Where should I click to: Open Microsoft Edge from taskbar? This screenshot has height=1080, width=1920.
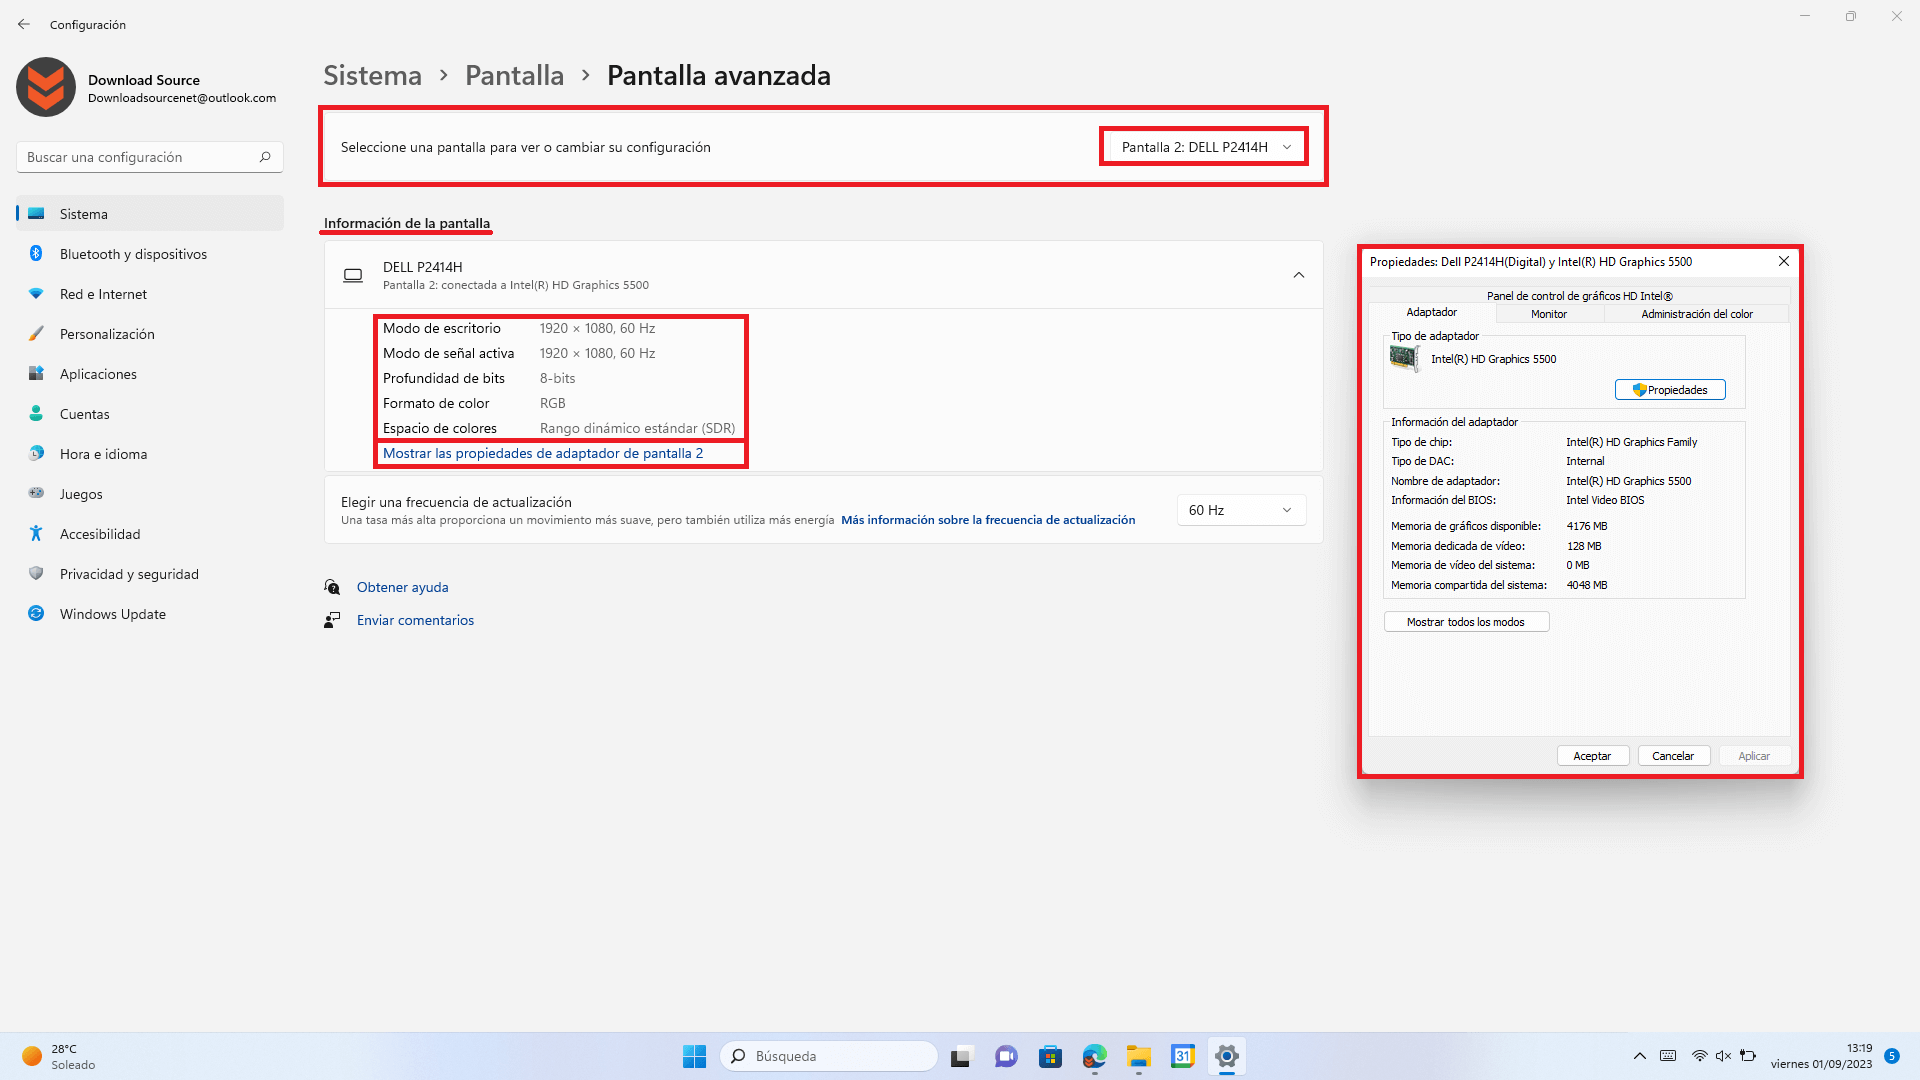pos(1095,1056)
